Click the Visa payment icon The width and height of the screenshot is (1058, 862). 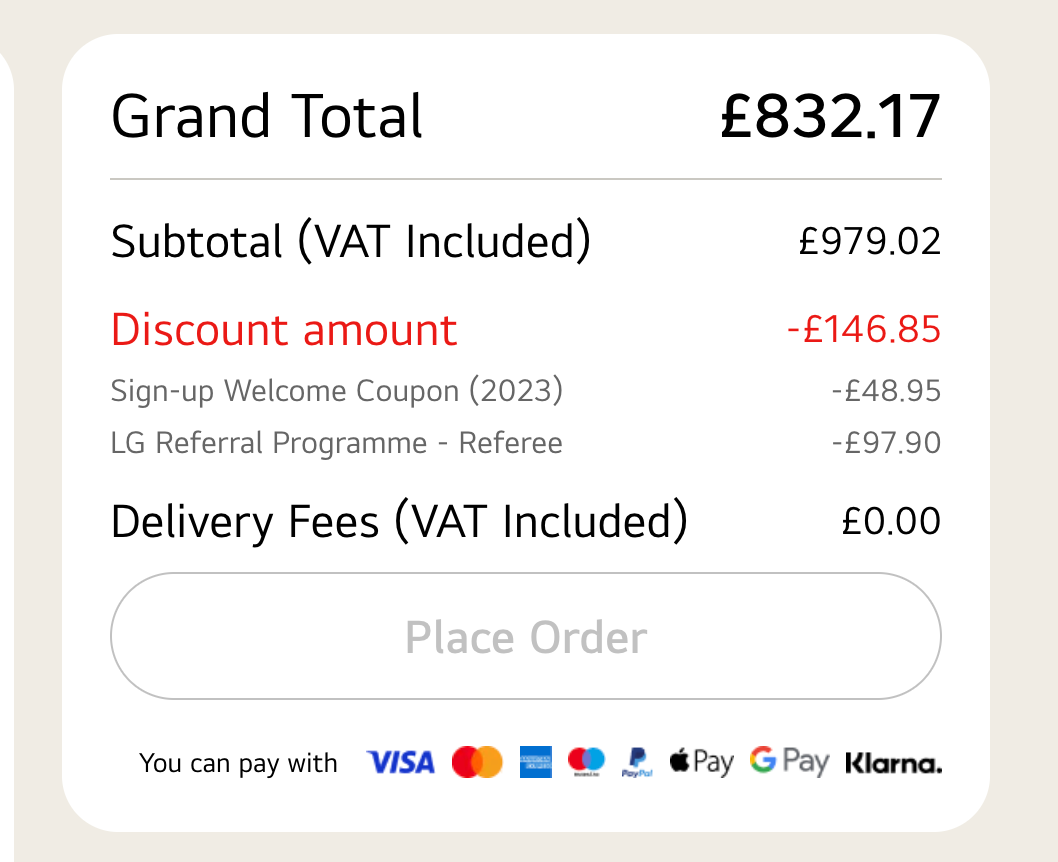pos(401,763)
